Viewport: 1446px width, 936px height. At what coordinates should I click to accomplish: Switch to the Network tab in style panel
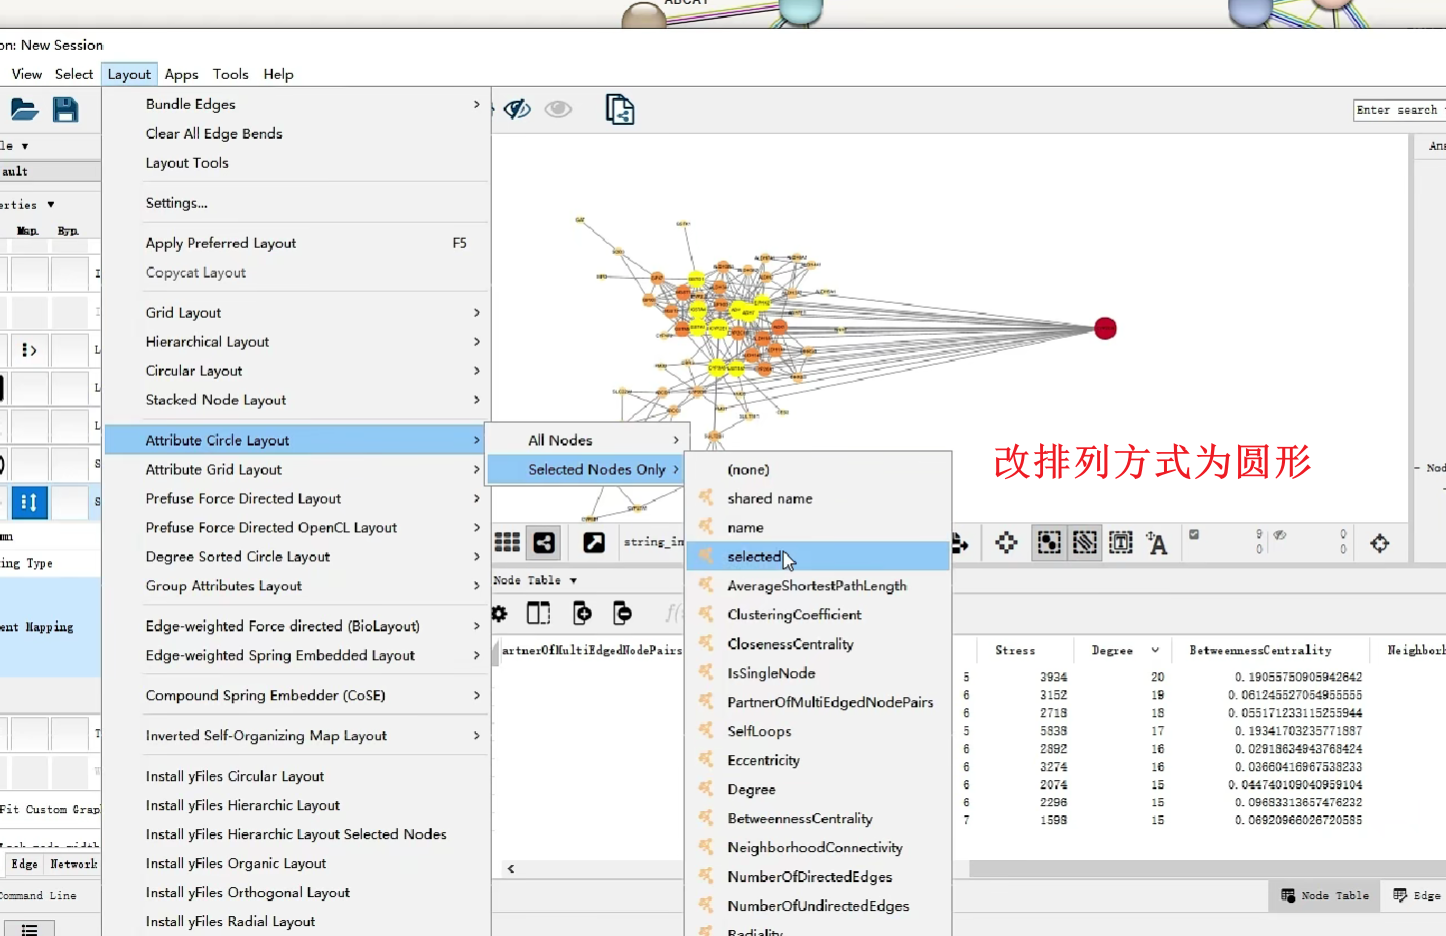[73, 864]
